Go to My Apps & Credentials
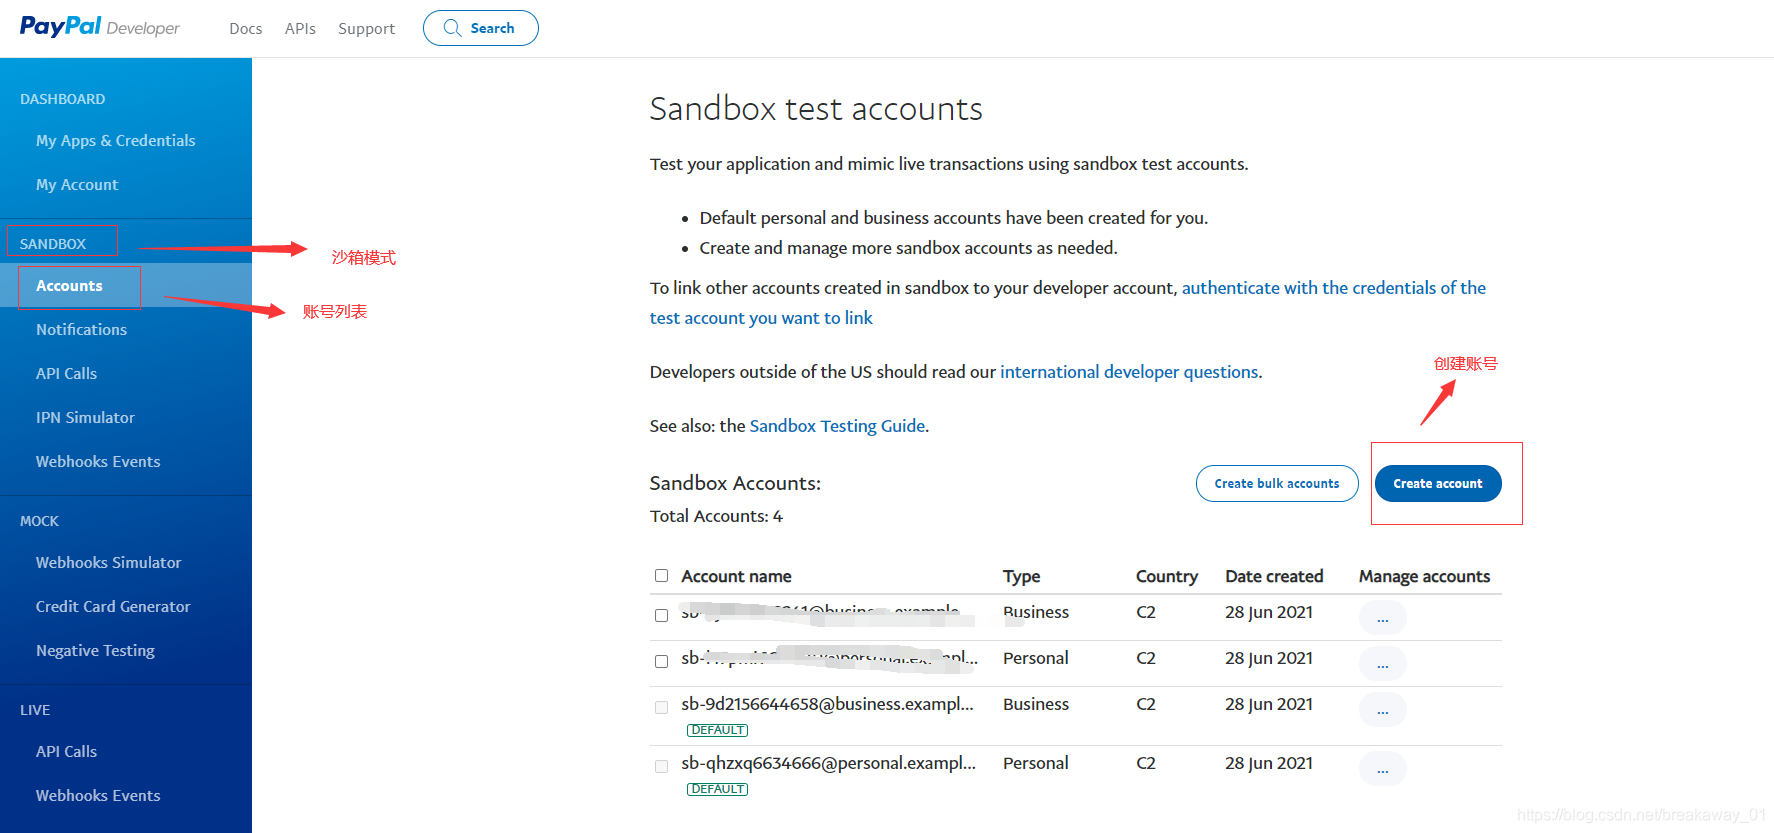Screen dimensions: 1774x833 [x=116, y=140]
